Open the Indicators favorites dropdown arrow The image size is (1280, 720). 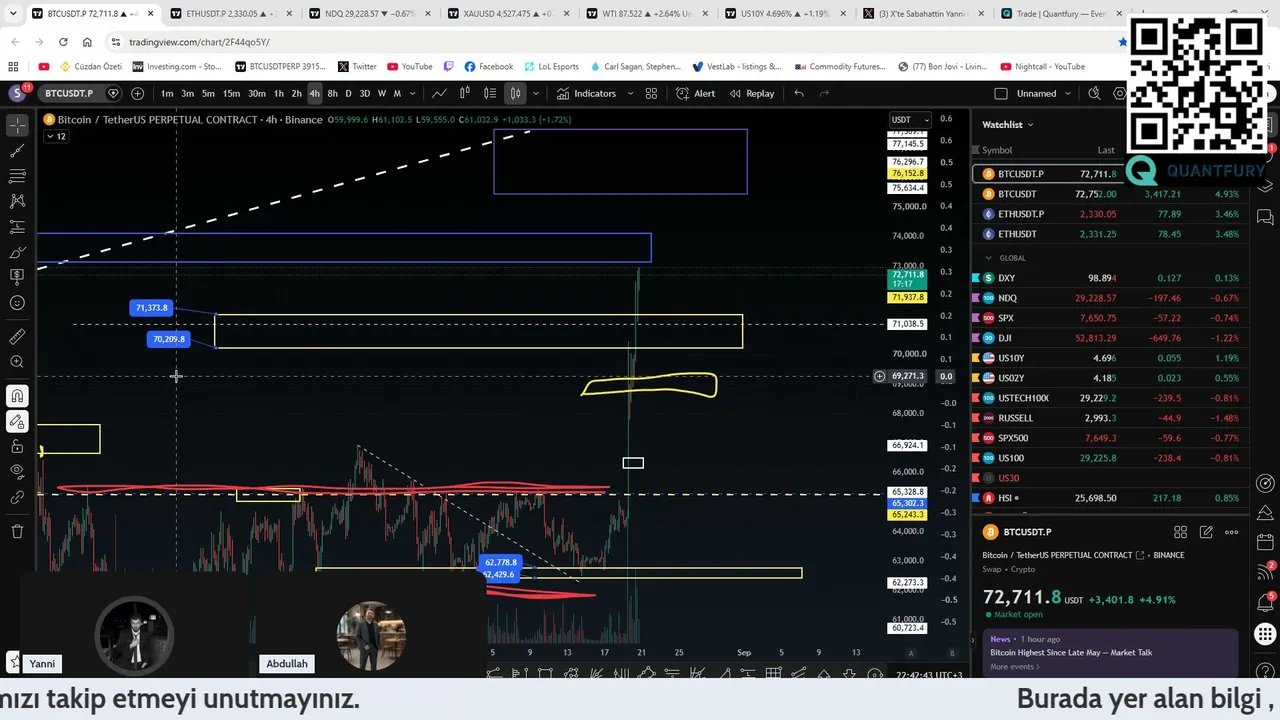pyautogui.click(x=630, y=93)
